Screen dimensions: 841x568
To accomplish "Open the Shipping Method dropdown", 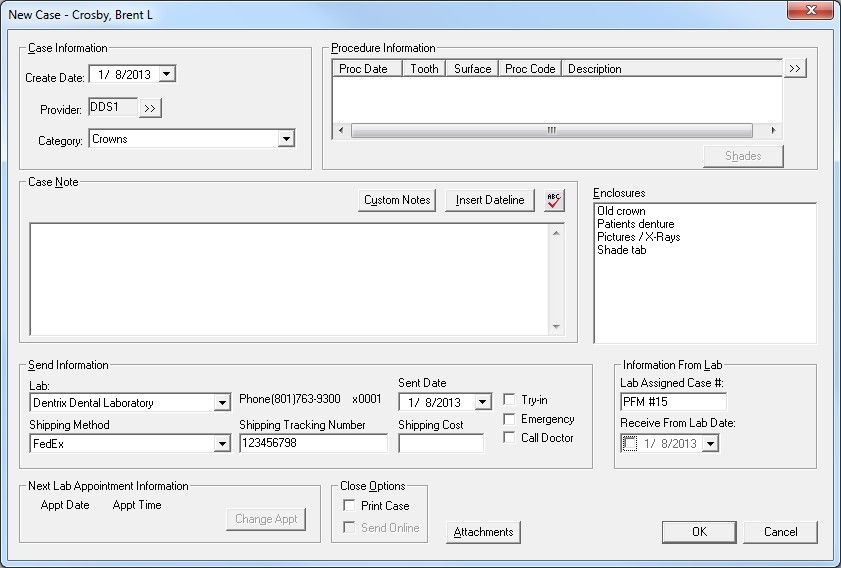I will 222,443.
